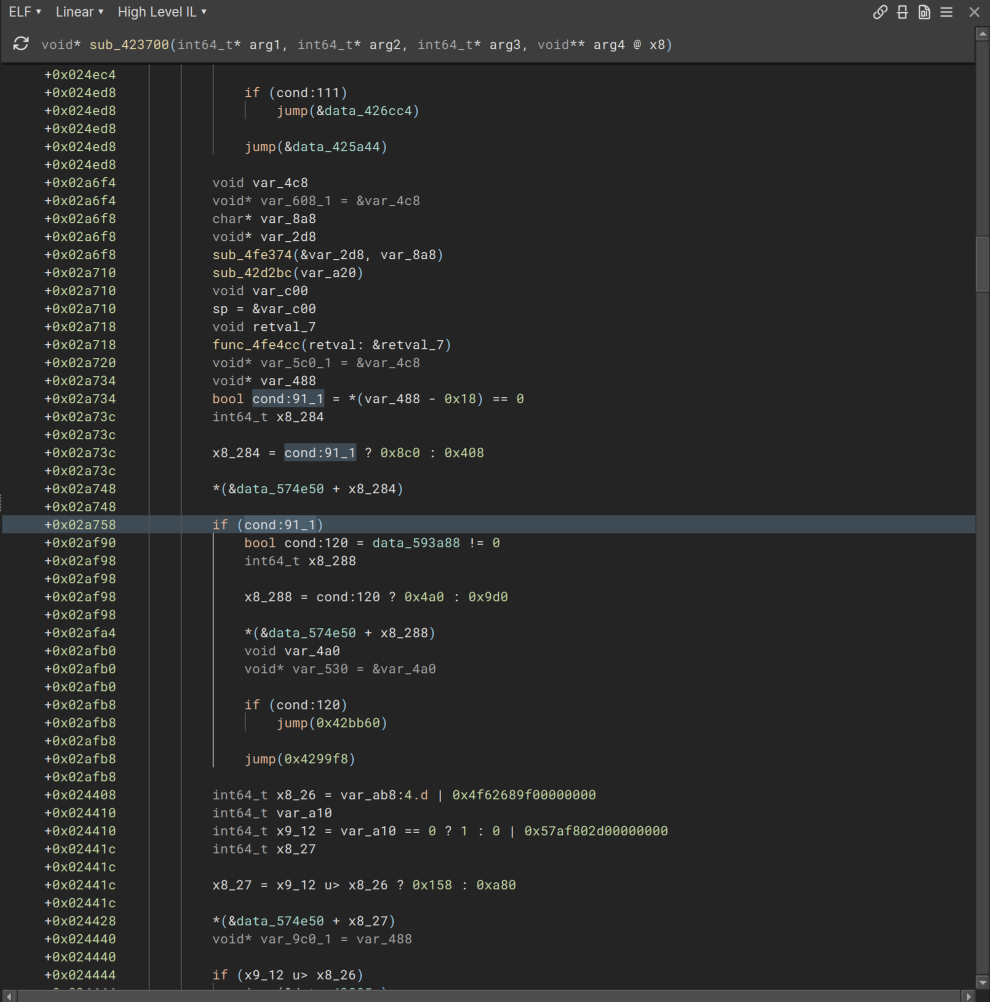Viewport: 990px width, 1002px height.
Task: Click the binary file document icon
Action: tap(924, 12)
